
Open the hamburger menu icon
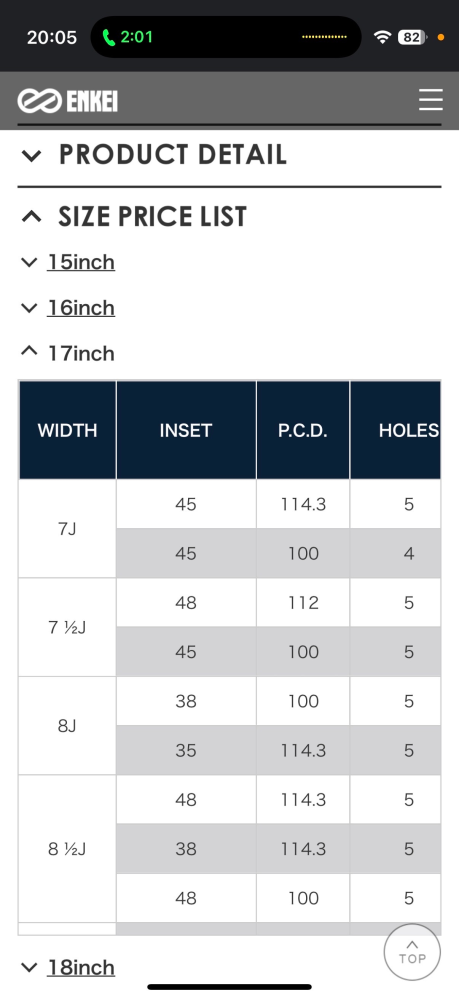click(x=430, y=100)
